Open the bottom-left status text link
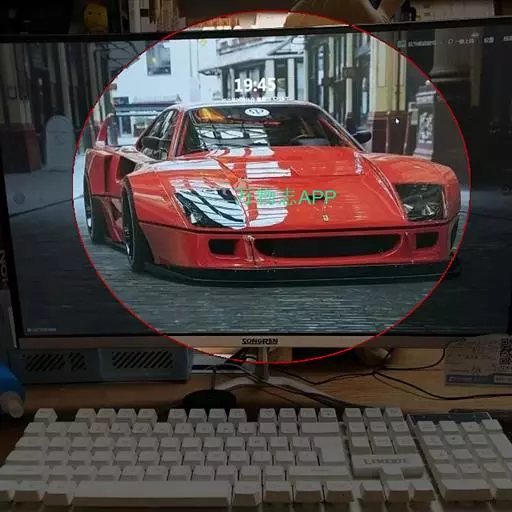The width and height of the screenshot is (512, 512). [44, 330]
